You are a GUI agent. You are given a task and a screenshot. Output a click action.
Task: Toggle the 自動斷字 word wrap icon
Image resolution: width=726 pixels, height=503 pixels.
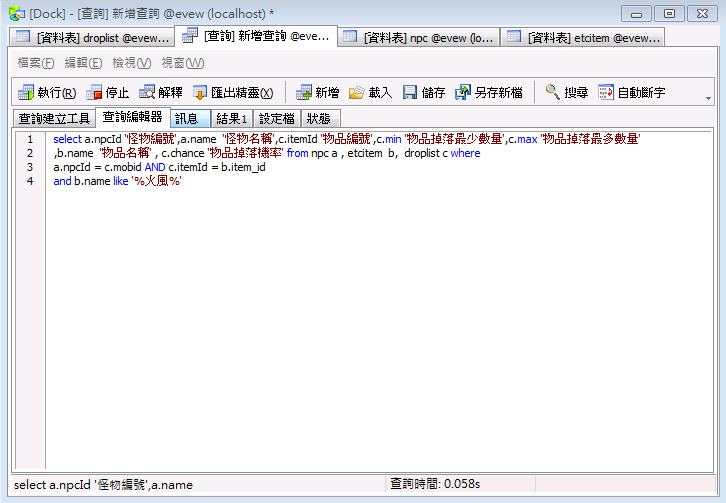[x=606, y=93]
